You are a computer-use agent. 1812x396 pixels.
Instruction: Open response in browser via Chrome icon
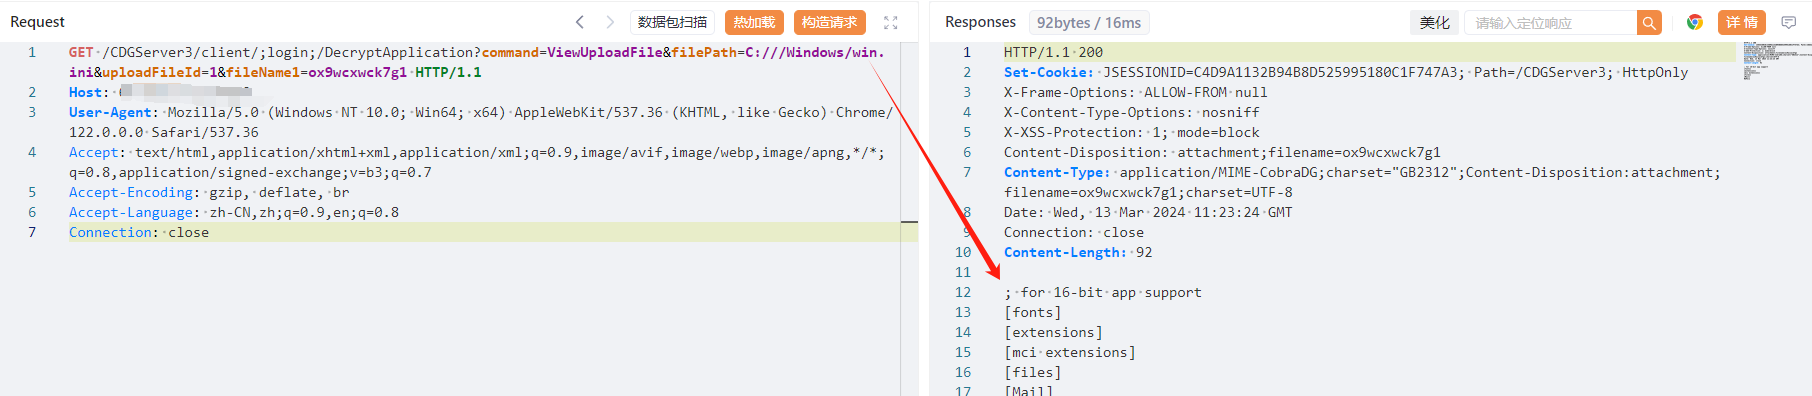tap(1695, 22)
